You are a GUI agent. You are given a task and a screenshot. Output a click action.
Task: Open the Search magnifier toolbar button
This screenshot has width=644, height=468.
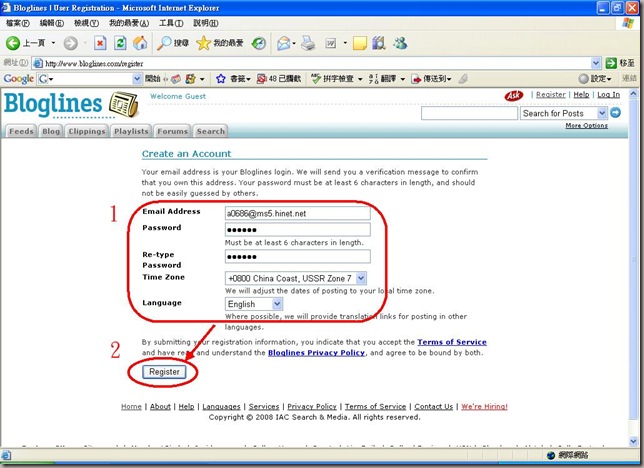pos(173,43)
